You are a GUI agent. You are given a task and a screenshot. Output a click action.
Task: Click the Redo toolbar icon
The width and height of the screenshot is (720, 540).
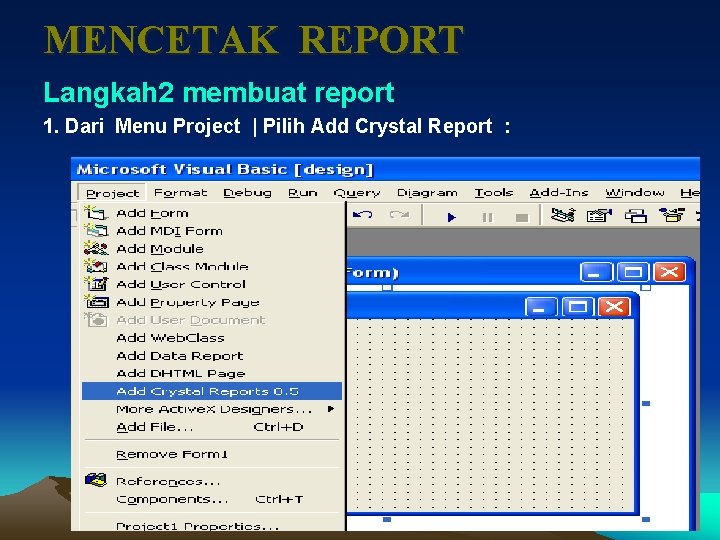pos(399,215)
